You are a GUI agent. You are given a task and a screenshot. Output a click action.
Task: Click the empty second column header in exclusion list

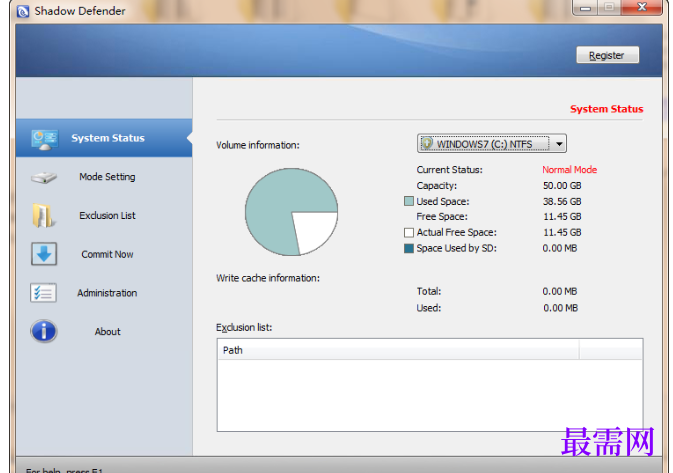tap(610, 350)
